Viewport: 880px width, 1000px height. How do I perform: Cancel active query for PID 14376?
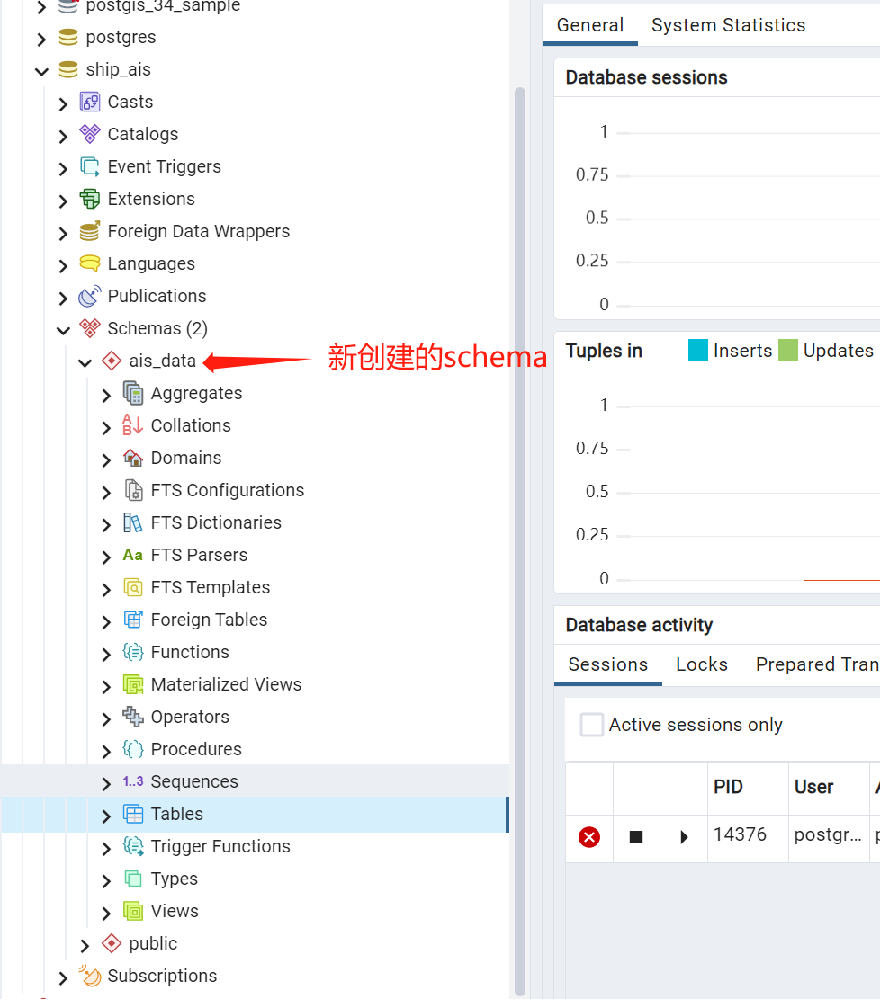pos(636,837)
